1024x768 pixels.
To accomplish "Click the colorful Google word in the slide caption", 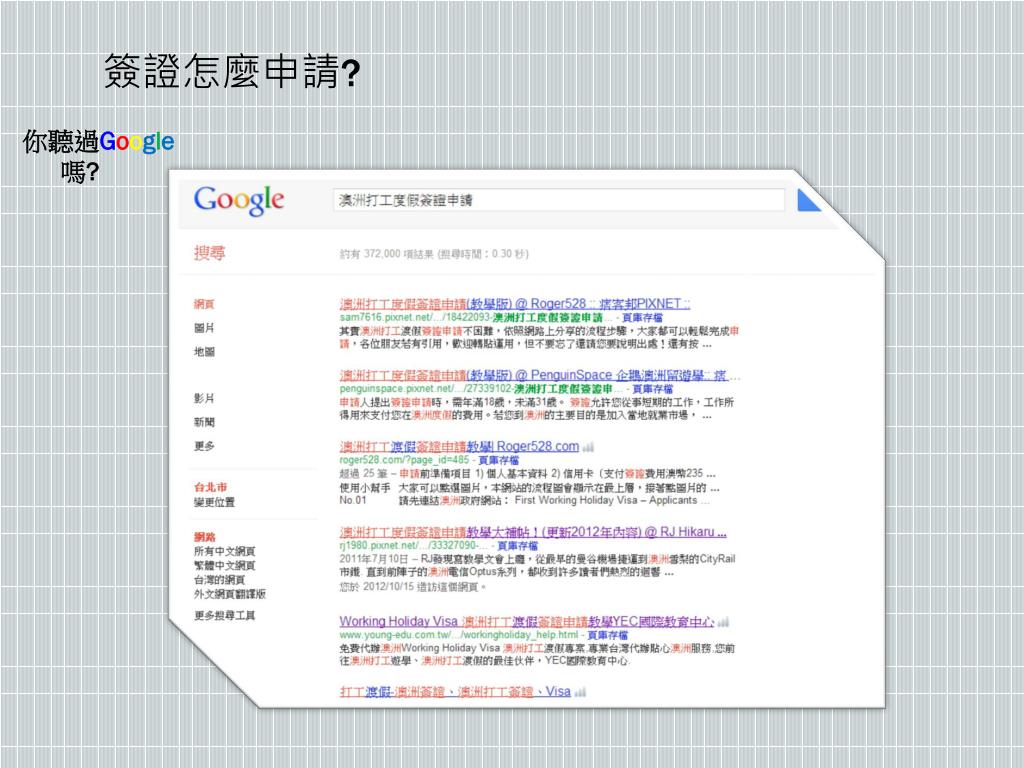I will [136, 142].
